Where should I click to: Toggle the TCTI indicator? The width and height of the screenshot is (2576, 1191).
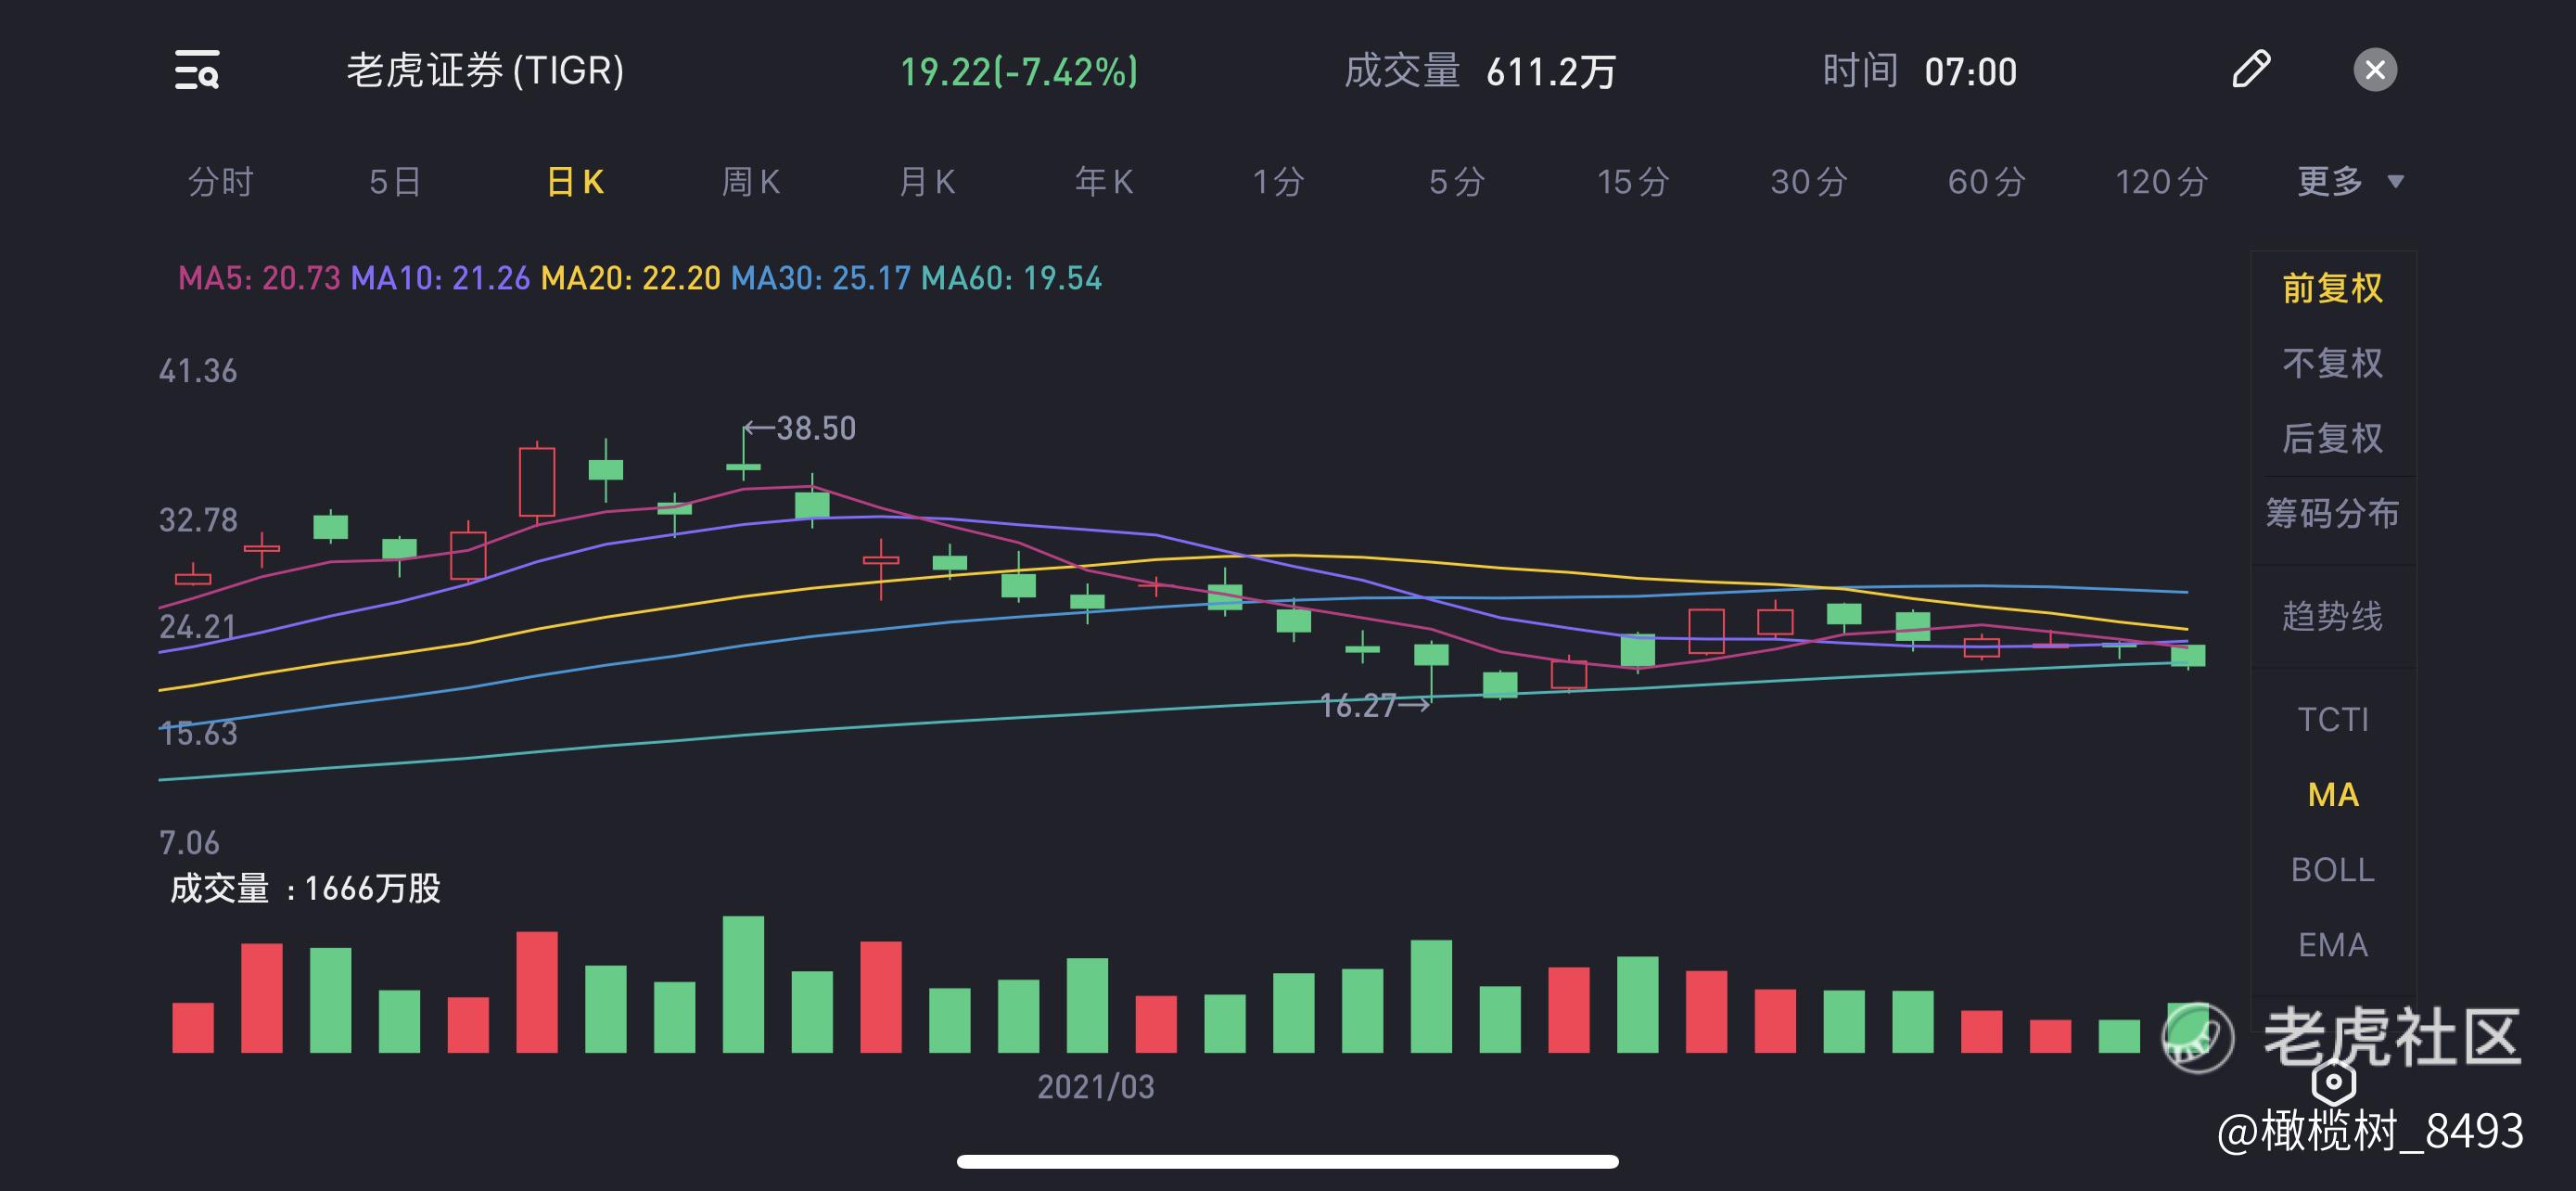pos(2333,720)
